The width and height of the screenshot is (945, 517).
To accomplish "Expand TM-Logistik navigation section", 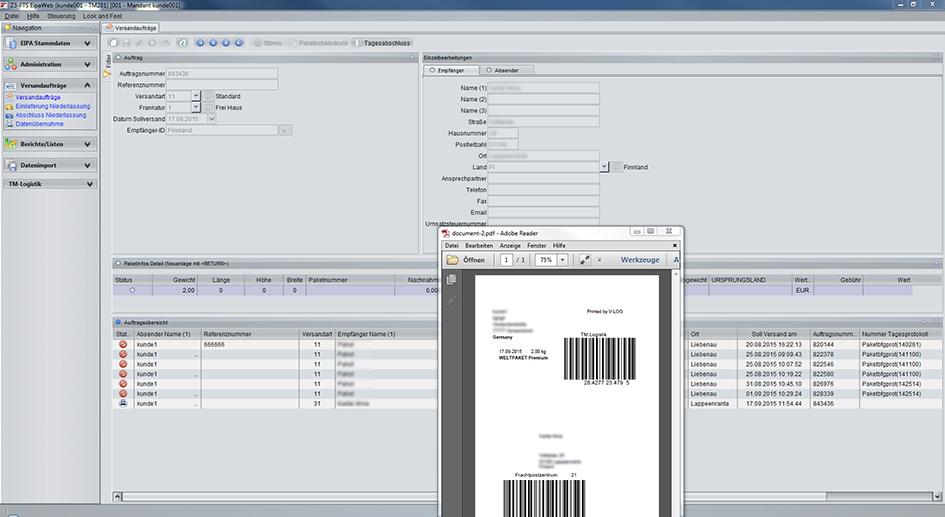I will (50, 184).
